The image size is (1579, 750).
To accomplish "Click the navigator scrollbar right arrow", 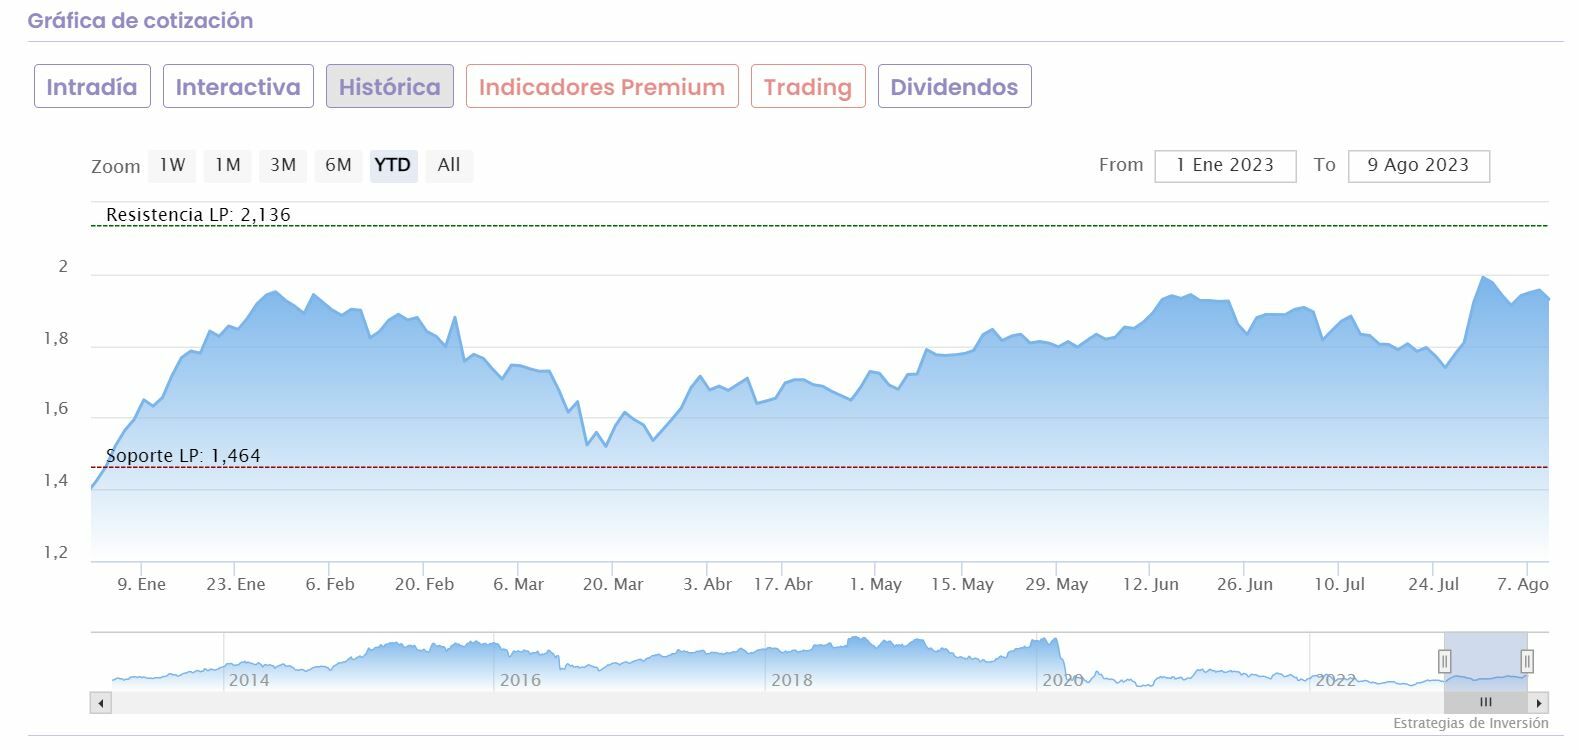I will [x=1540, y=703].
